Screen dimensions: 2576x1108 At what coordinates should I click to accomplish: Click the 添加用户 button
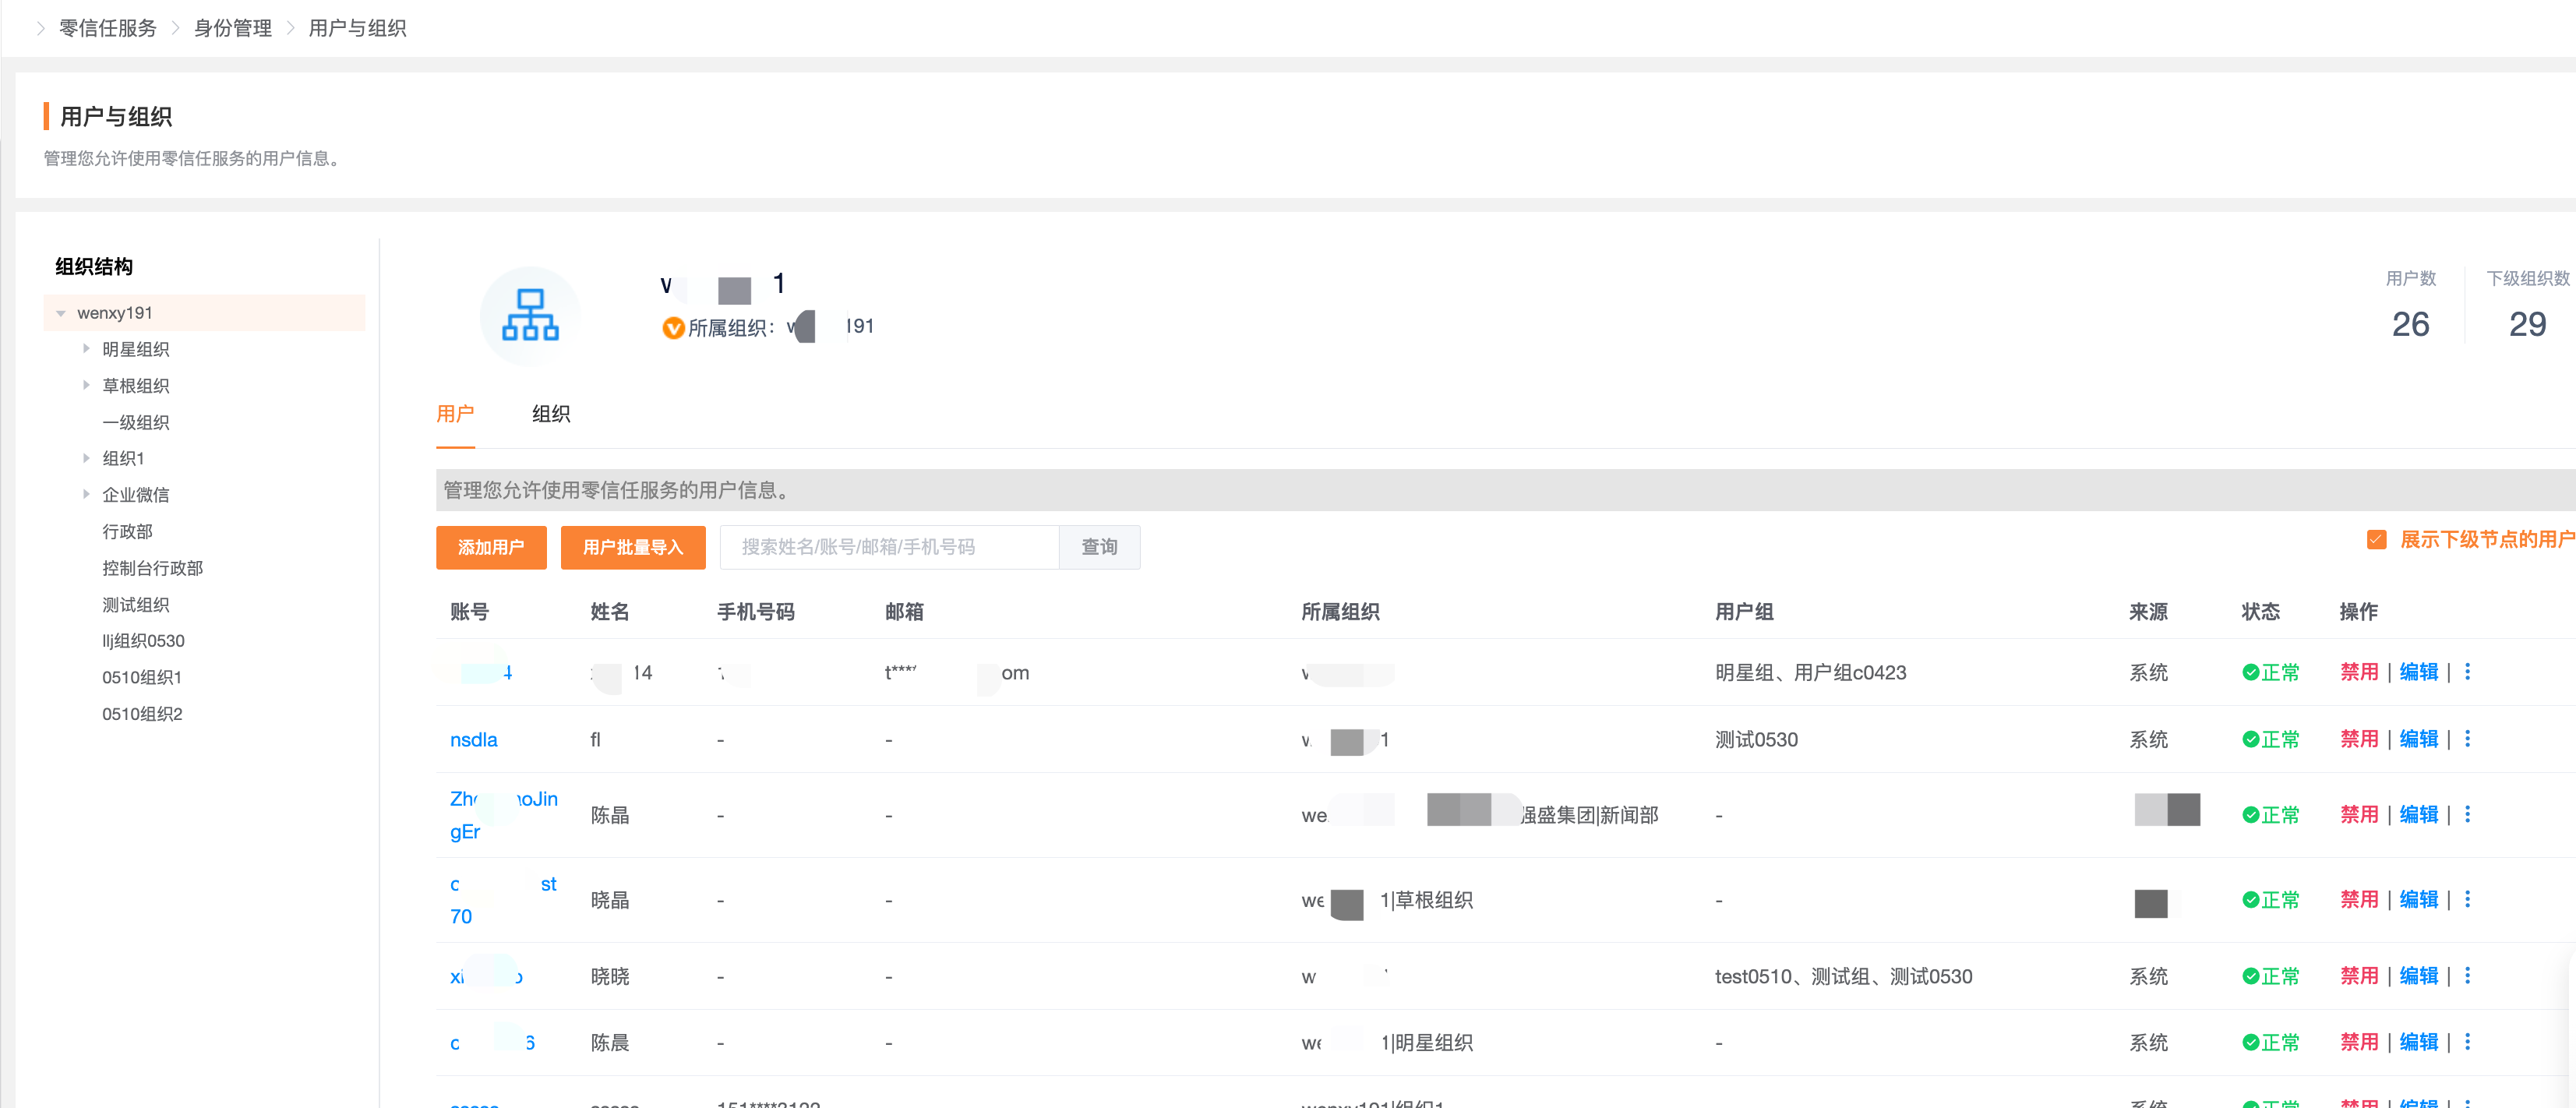(x=491, y=547)
